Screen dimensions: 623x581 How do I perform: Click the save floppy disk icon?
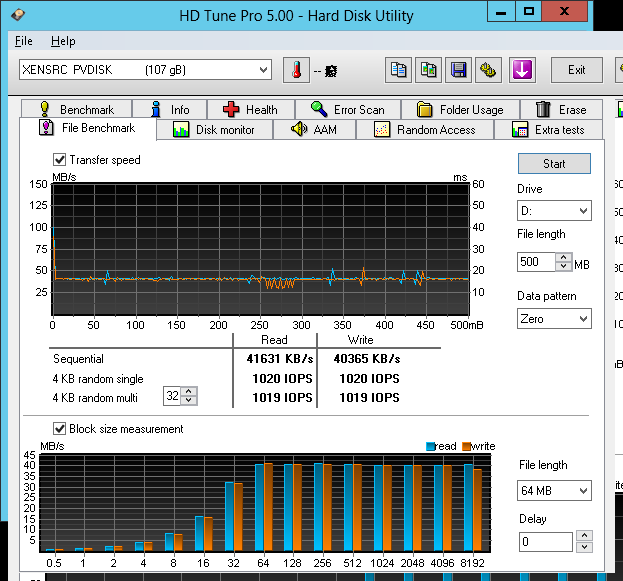click(459, 70)
